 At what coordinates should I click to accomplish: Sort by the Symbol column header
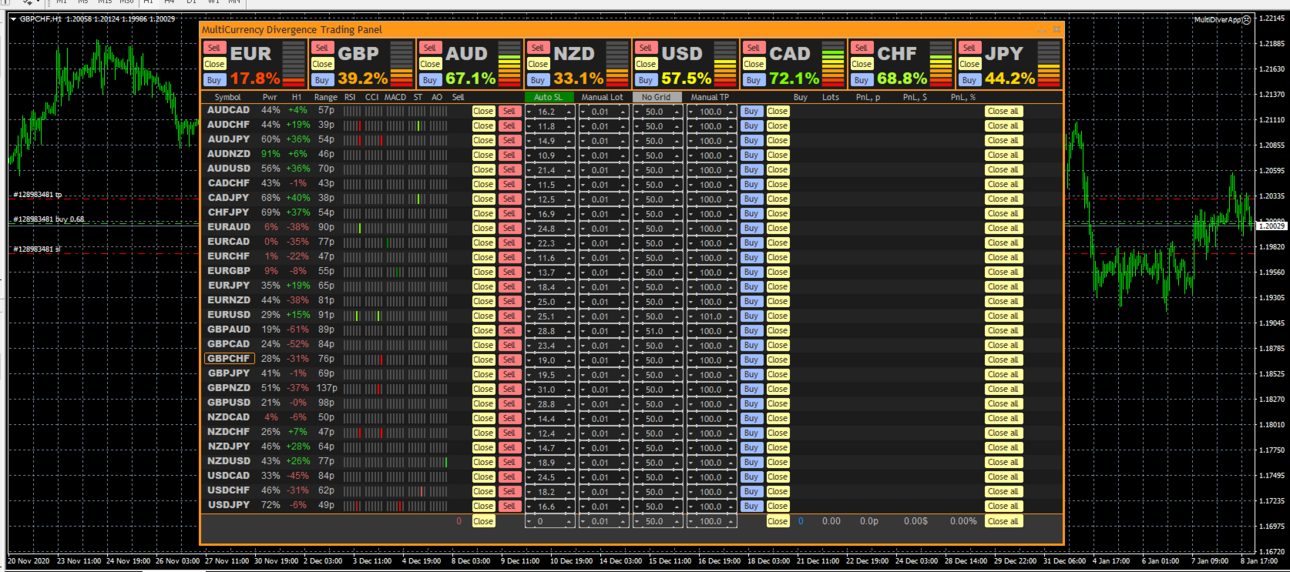coord(228,97)
